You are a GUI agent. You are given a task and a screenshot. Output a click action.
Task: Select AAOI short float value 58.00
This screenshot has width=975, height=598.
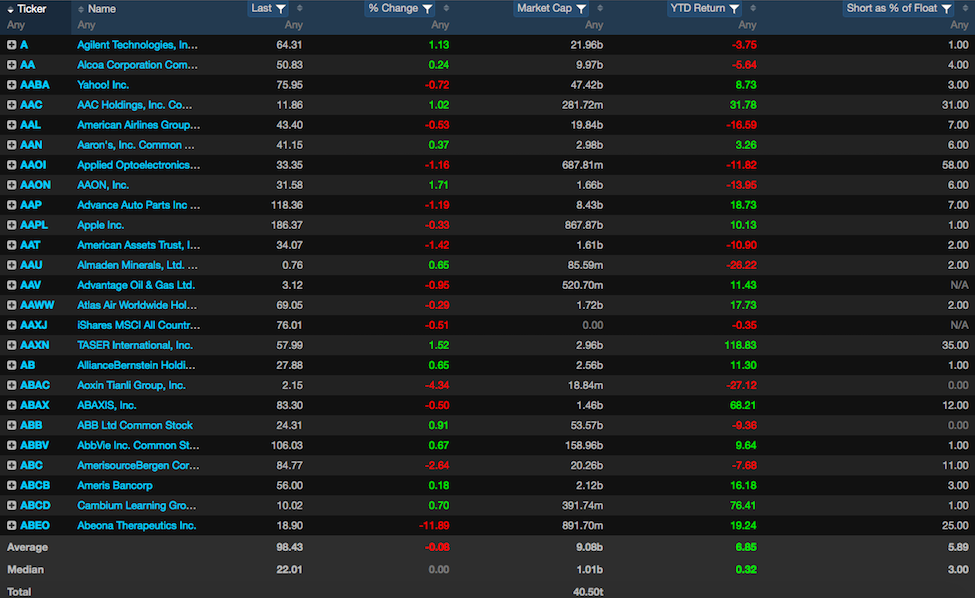point(955,165)
